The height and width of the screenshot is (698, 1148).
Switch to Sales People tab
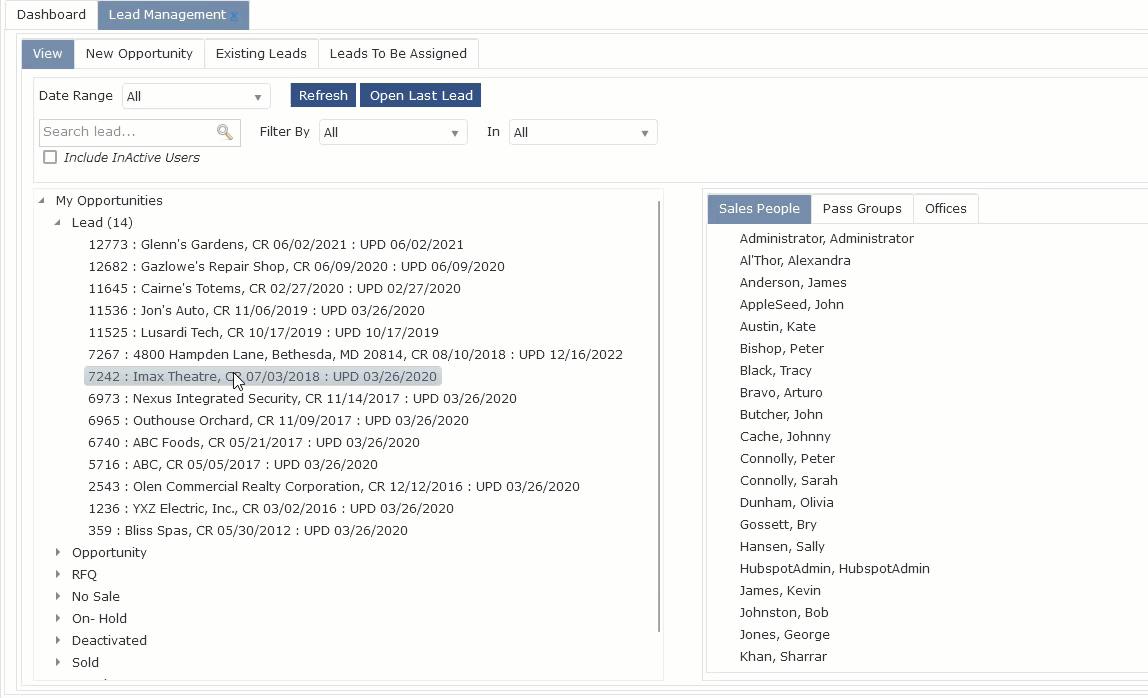click(x=759, y=209)
